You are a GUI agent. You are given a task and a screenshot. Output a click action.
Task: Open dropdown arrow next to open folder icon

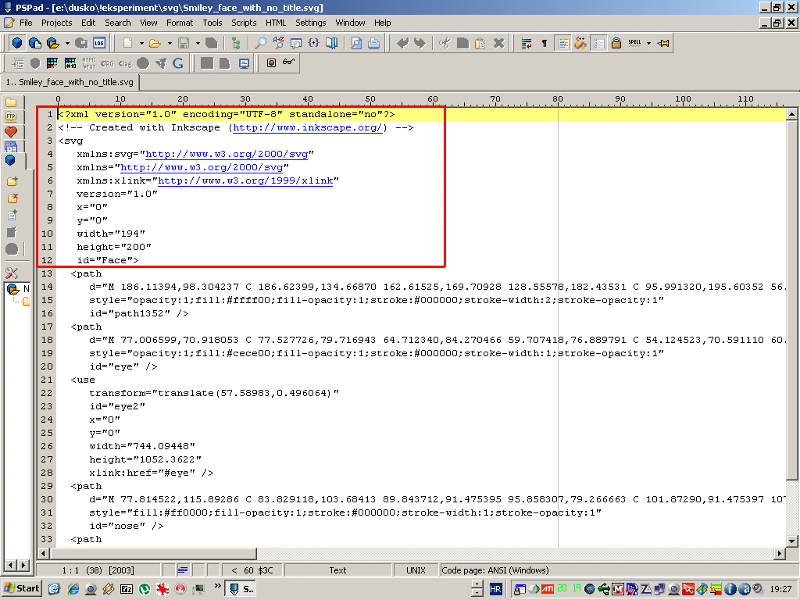169,43
